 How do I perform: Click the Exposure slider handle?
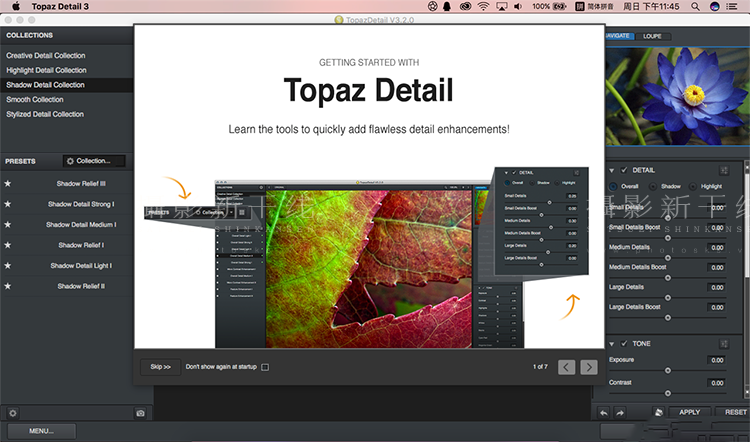click(668, 370)
